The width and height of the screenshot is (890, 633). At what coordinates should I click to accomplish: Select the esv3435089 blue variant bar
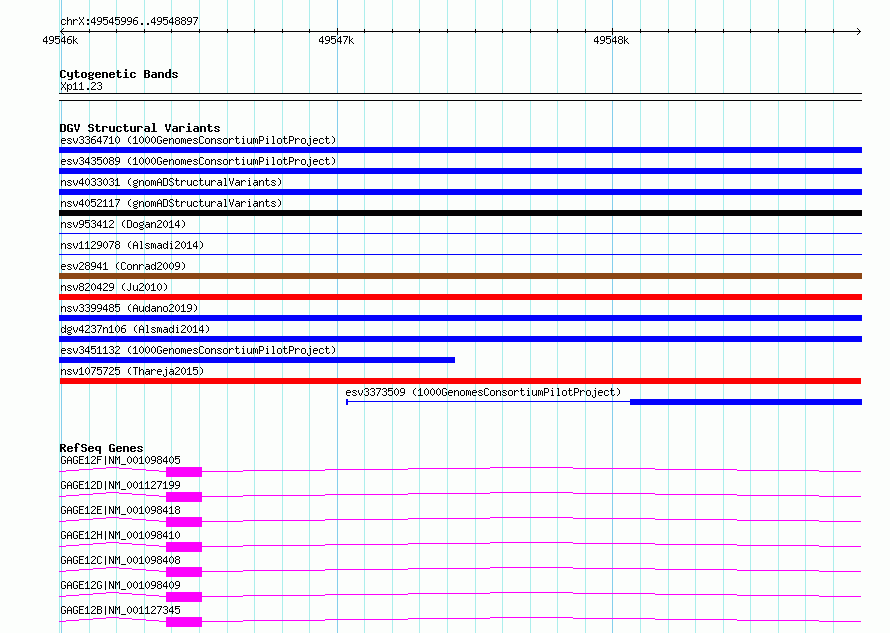(460, 171)
